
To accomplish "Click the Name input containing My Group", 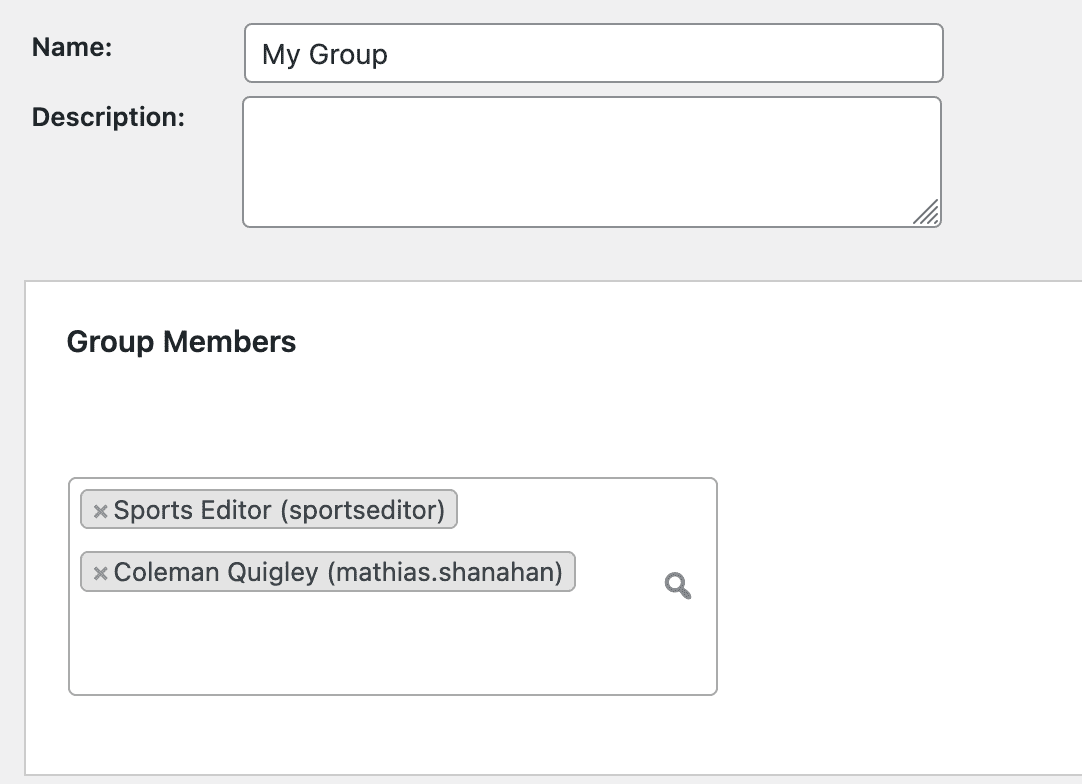I will (x=594, y=53).
